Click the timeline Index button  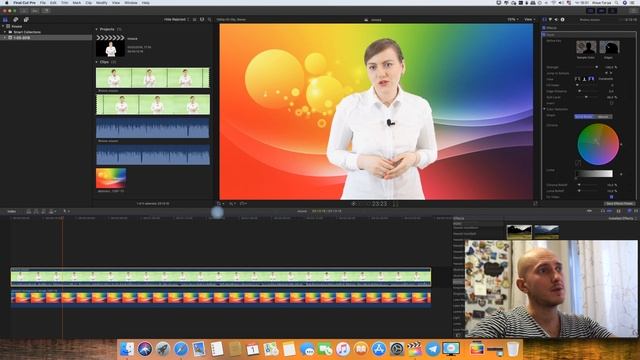tap(11, 211)
